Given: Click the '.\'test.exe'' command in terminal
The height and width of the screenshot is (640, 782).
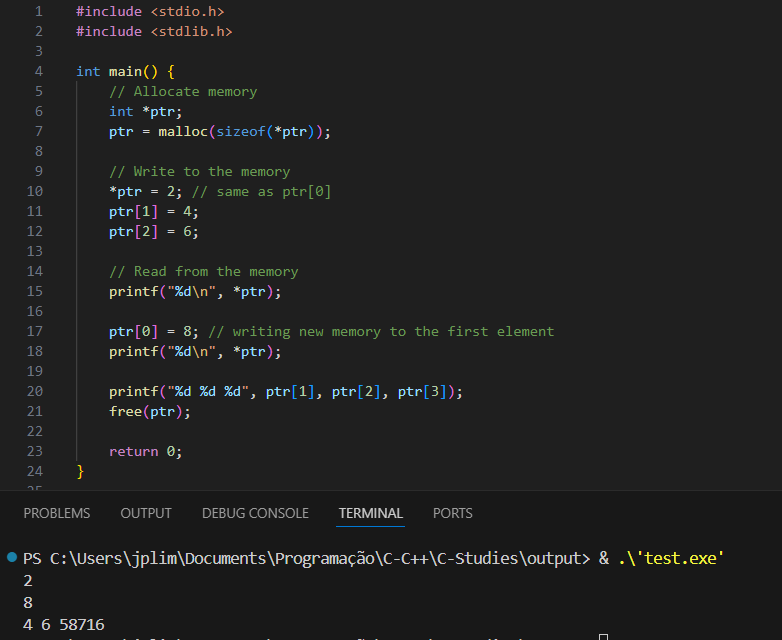Looking at the screenshot, I should pos(671,558).
